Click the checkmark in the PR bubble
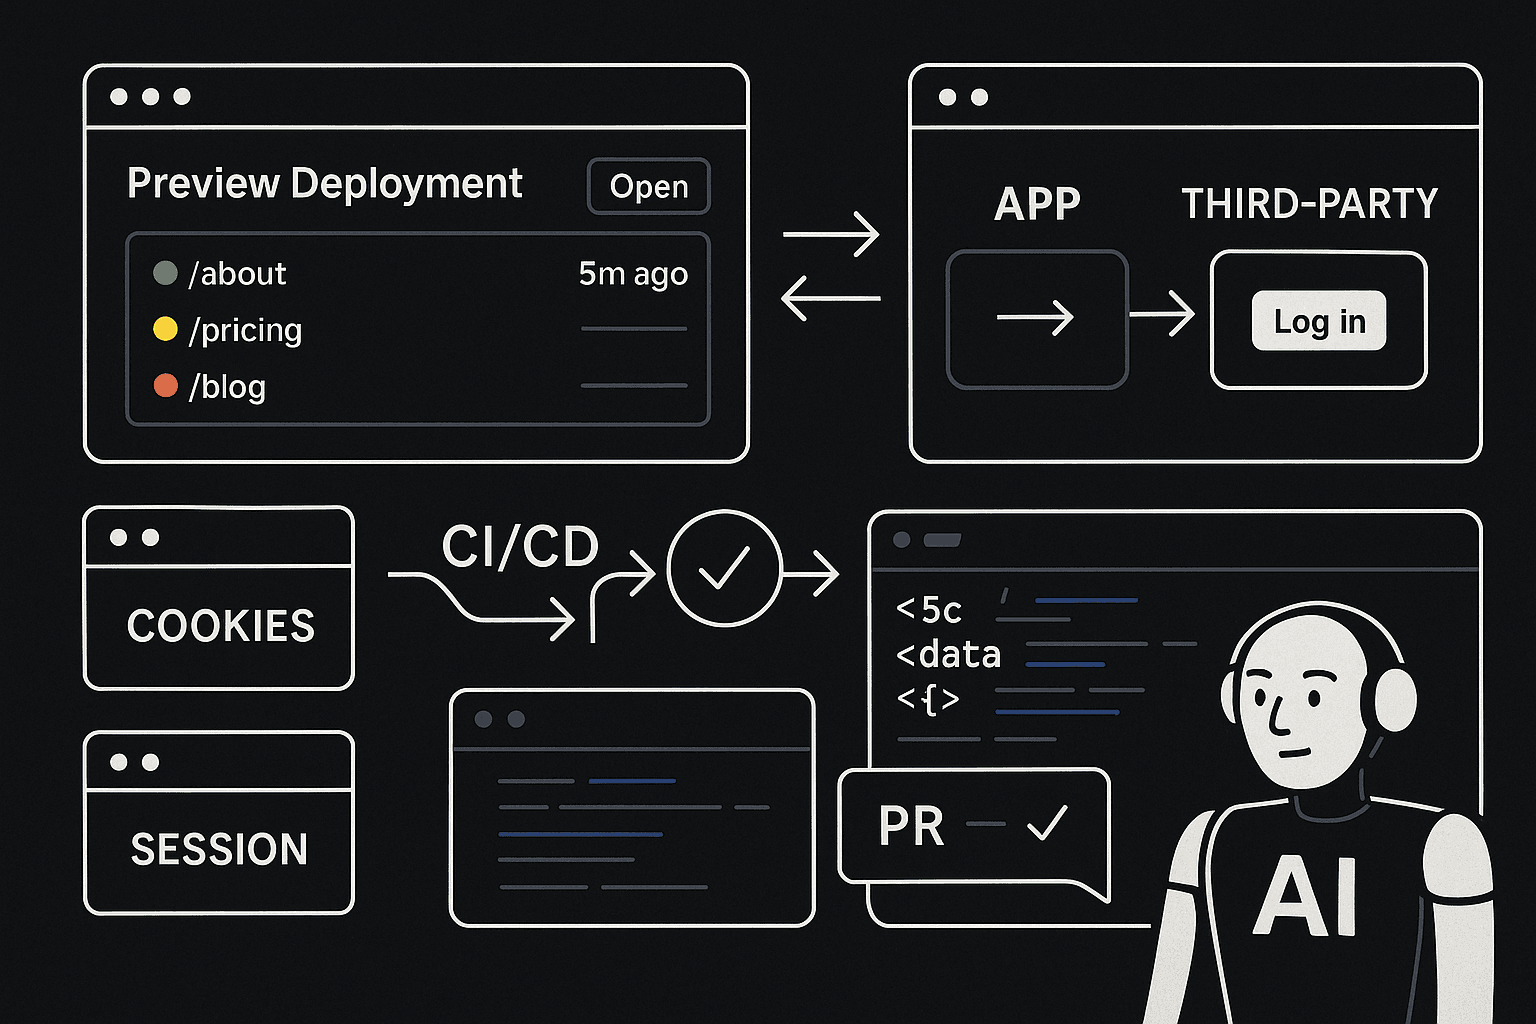Viewport: 1536px width, 1024px height. 1047,822
